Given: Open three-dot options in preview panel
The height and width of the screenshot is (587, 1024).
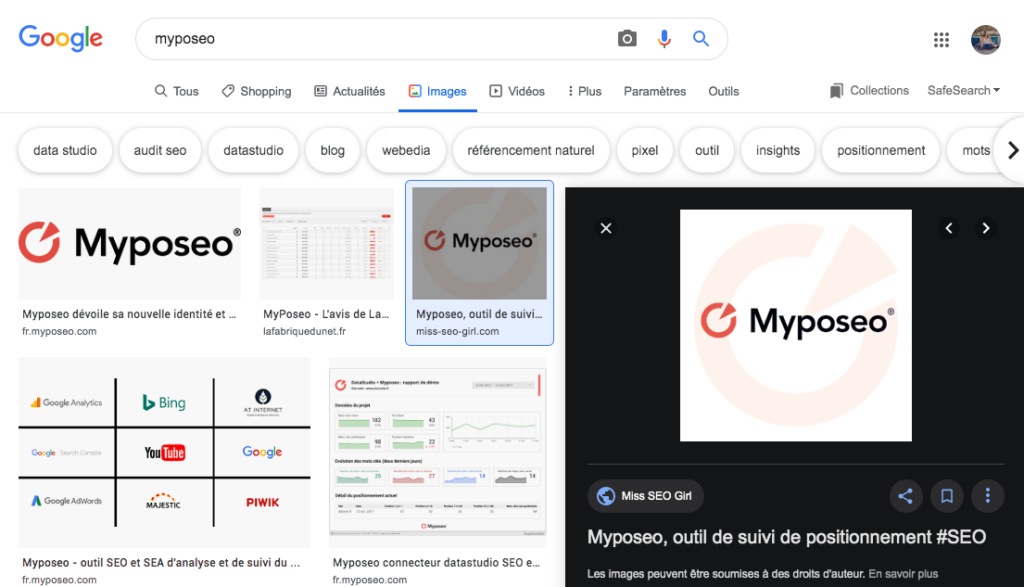Looking at the screenshot, I should (x=987, y=496).
